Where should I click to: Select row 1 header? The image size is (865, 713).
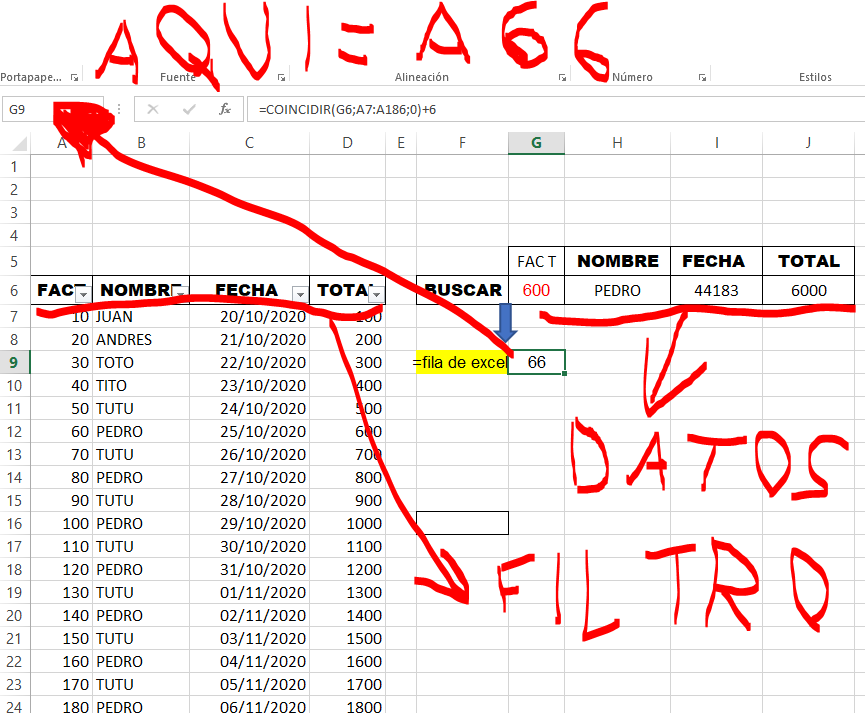tap(14, 167)
